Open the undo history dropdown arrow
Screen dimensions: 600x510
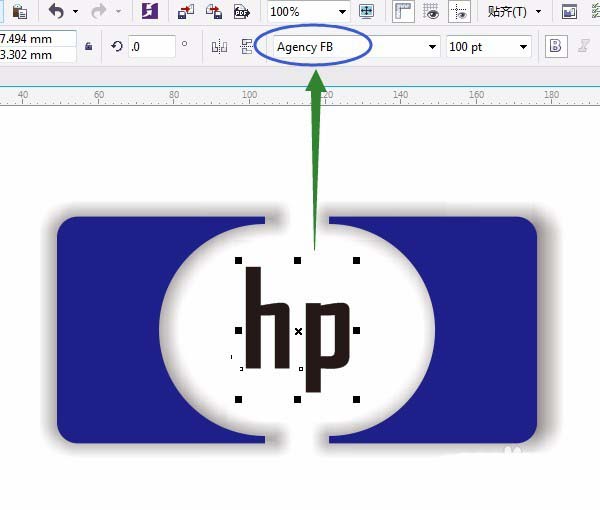(x=75, y=11)
